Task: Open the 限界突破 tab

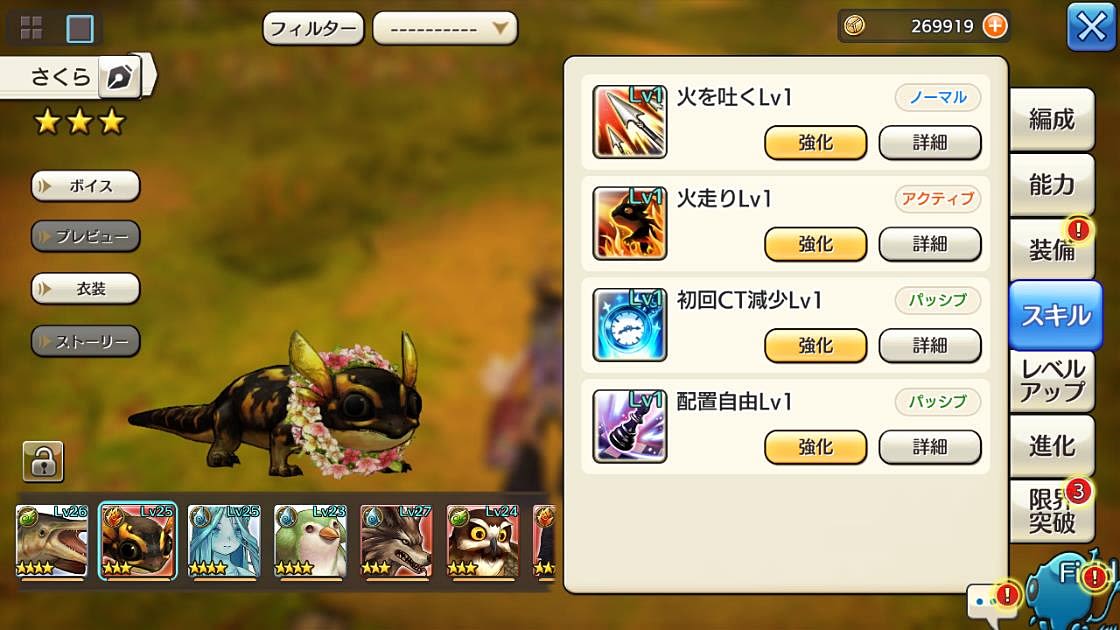Action: (1051, 511)
